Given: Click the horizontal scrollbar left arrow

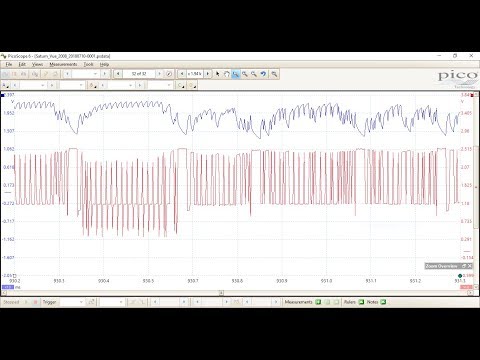Looking at the screenshot, I should pyautogui.click(x=4, y=293).
